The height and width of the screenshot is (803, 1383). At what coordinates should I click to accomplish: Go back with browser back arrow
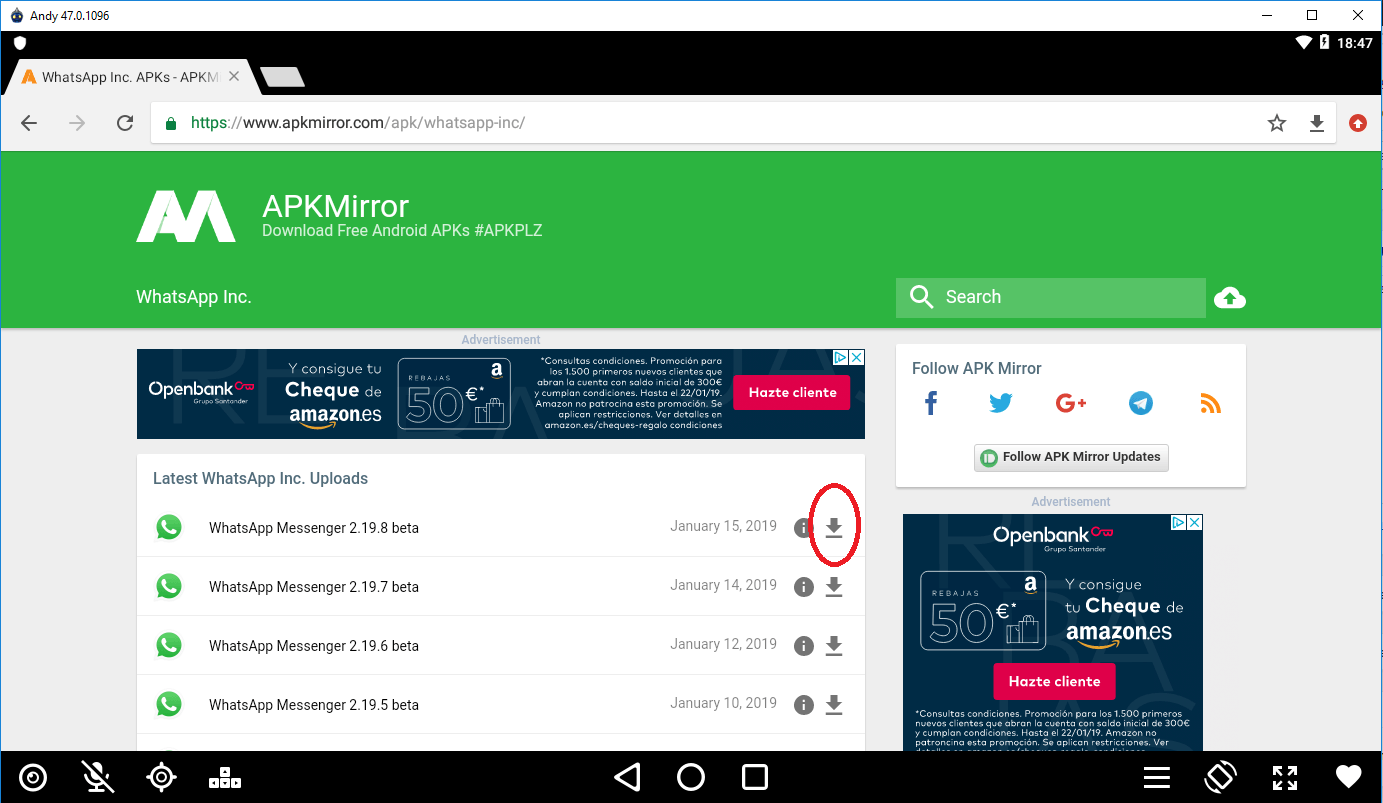click(x=29, y=123)
